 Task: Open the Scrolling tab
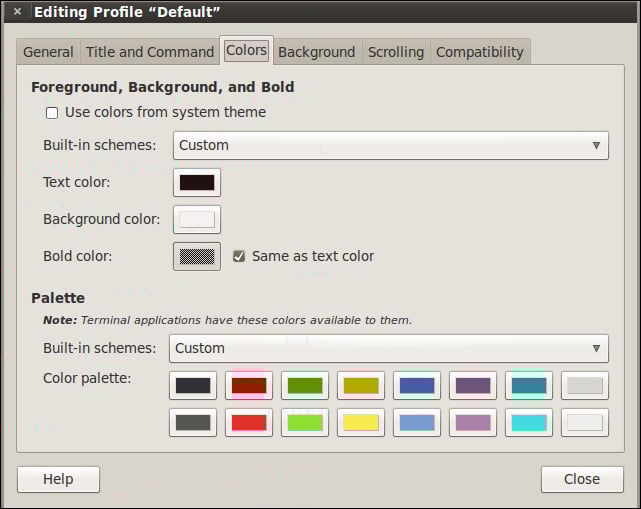pyautogui.click(x=396, y=52)
